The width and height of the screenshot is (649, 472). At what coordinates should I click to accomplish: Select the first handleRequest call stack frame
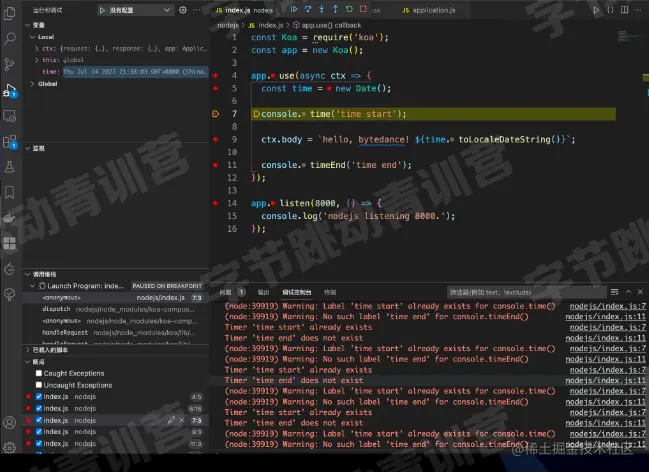tap(116, 332)
